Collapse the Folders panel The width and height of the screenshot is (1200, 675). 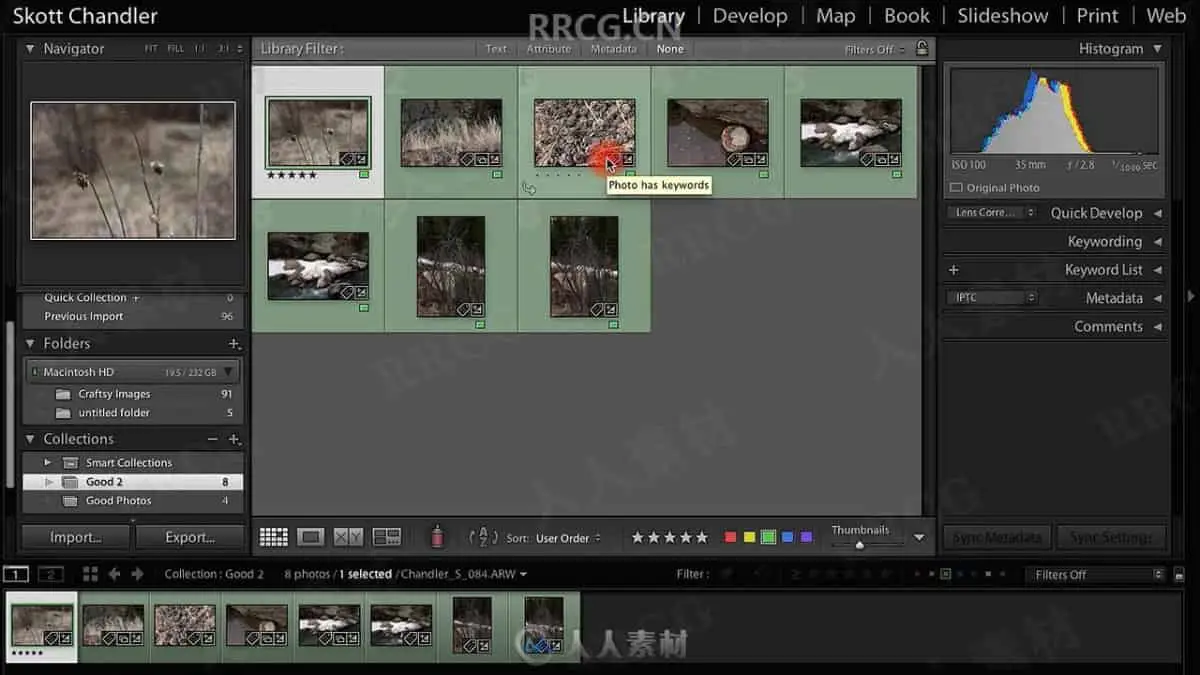point(30,343)
